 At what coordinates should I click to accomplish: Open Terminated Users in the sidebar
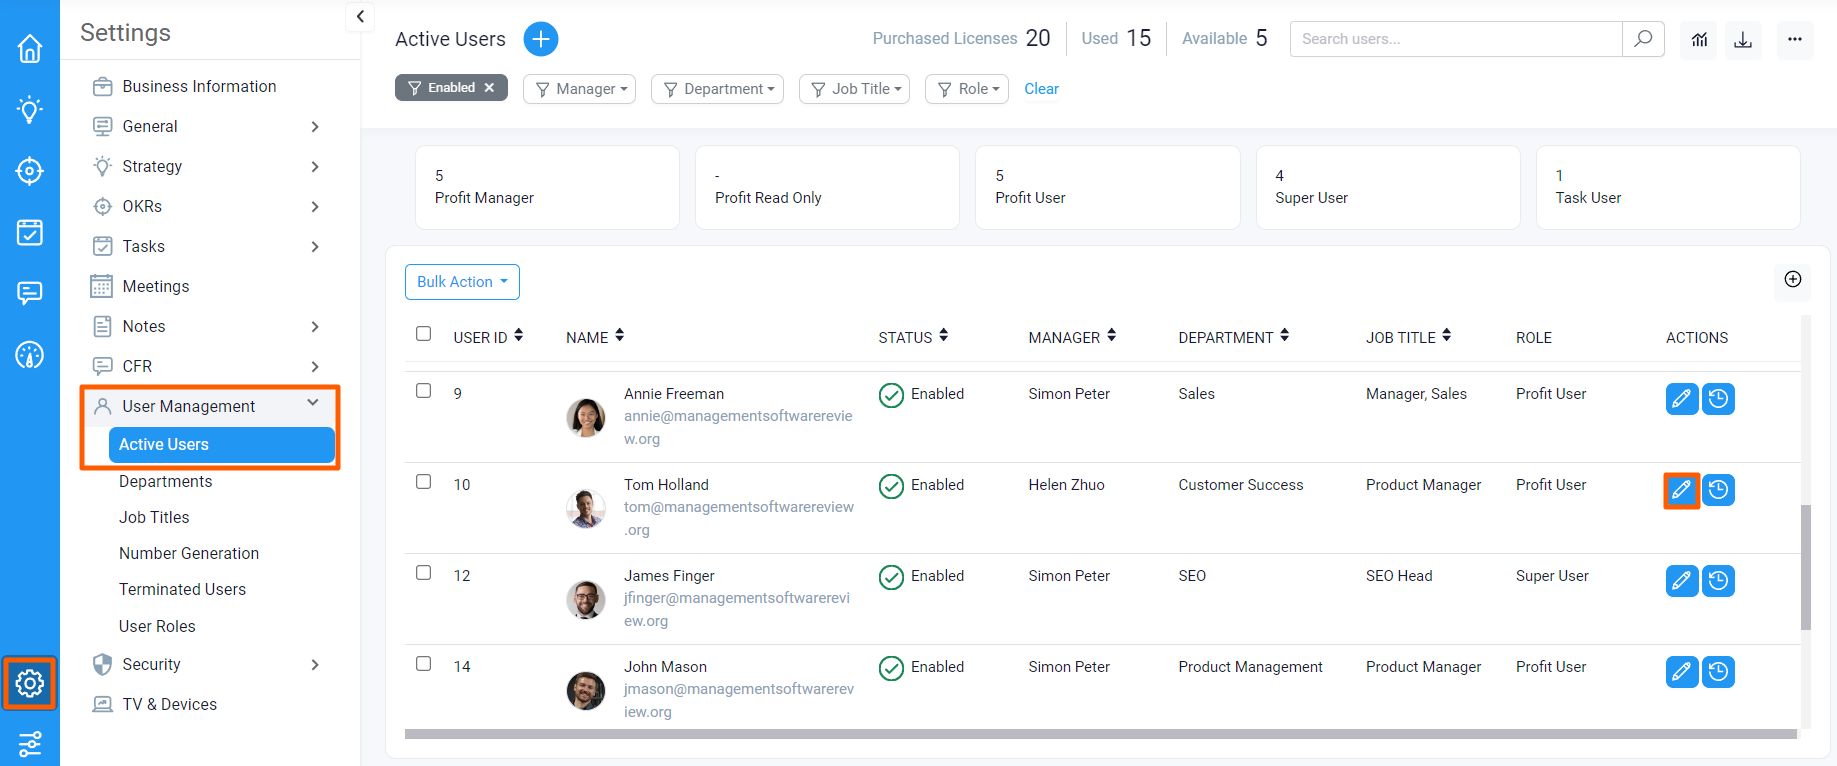click(x=182, y=589)
